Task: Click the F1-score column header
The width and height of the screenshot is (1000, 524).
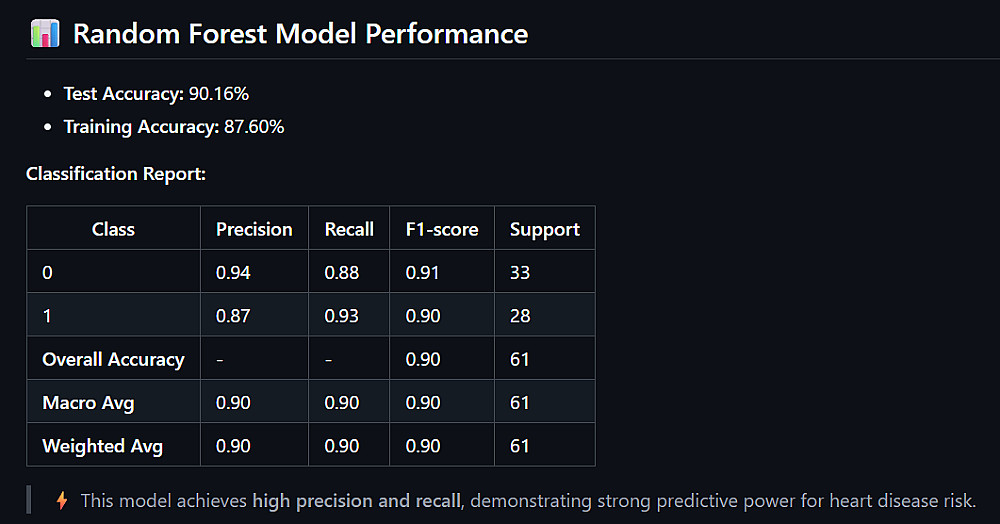Action: coord(442,229)
